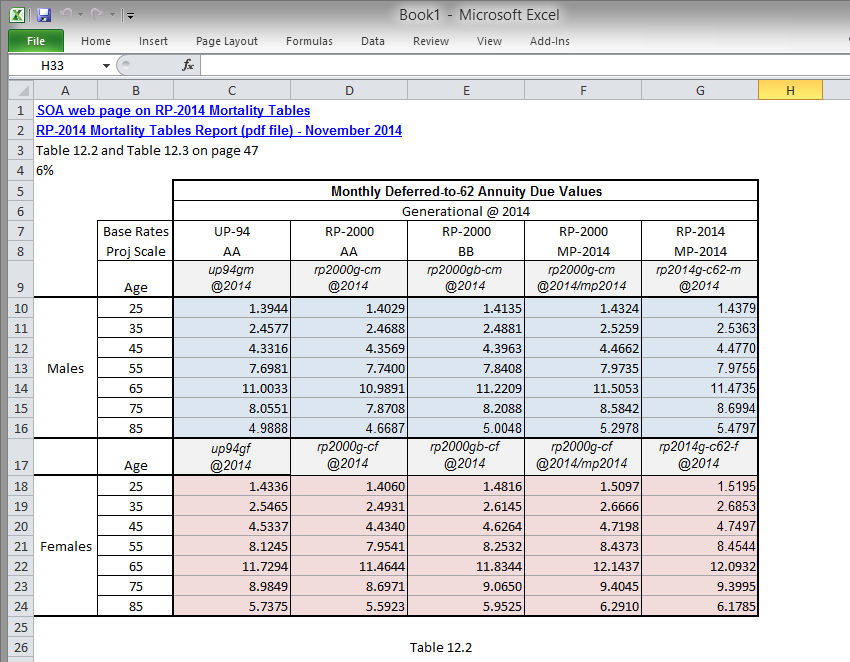
Task: Open the Name Box dropdown arrow
Action: (x=106, y=66)
